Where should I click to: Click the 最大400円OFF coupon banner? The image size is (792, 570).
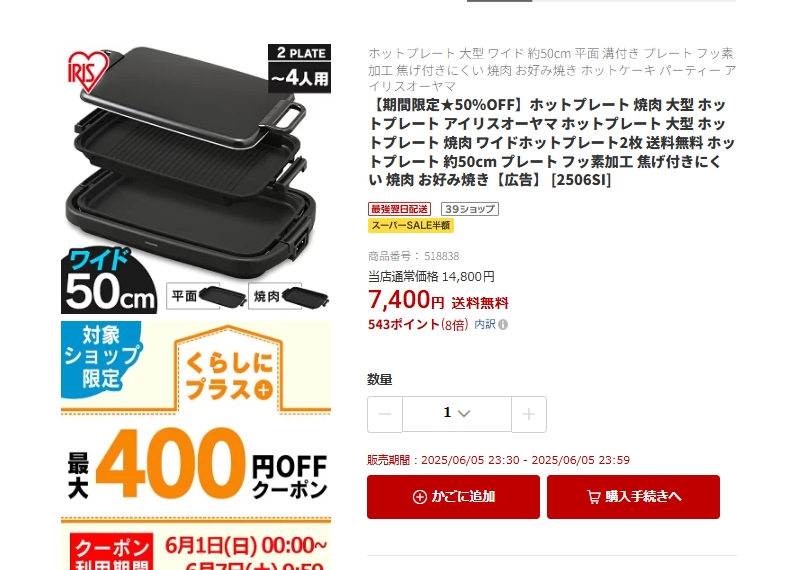[196, 446]
